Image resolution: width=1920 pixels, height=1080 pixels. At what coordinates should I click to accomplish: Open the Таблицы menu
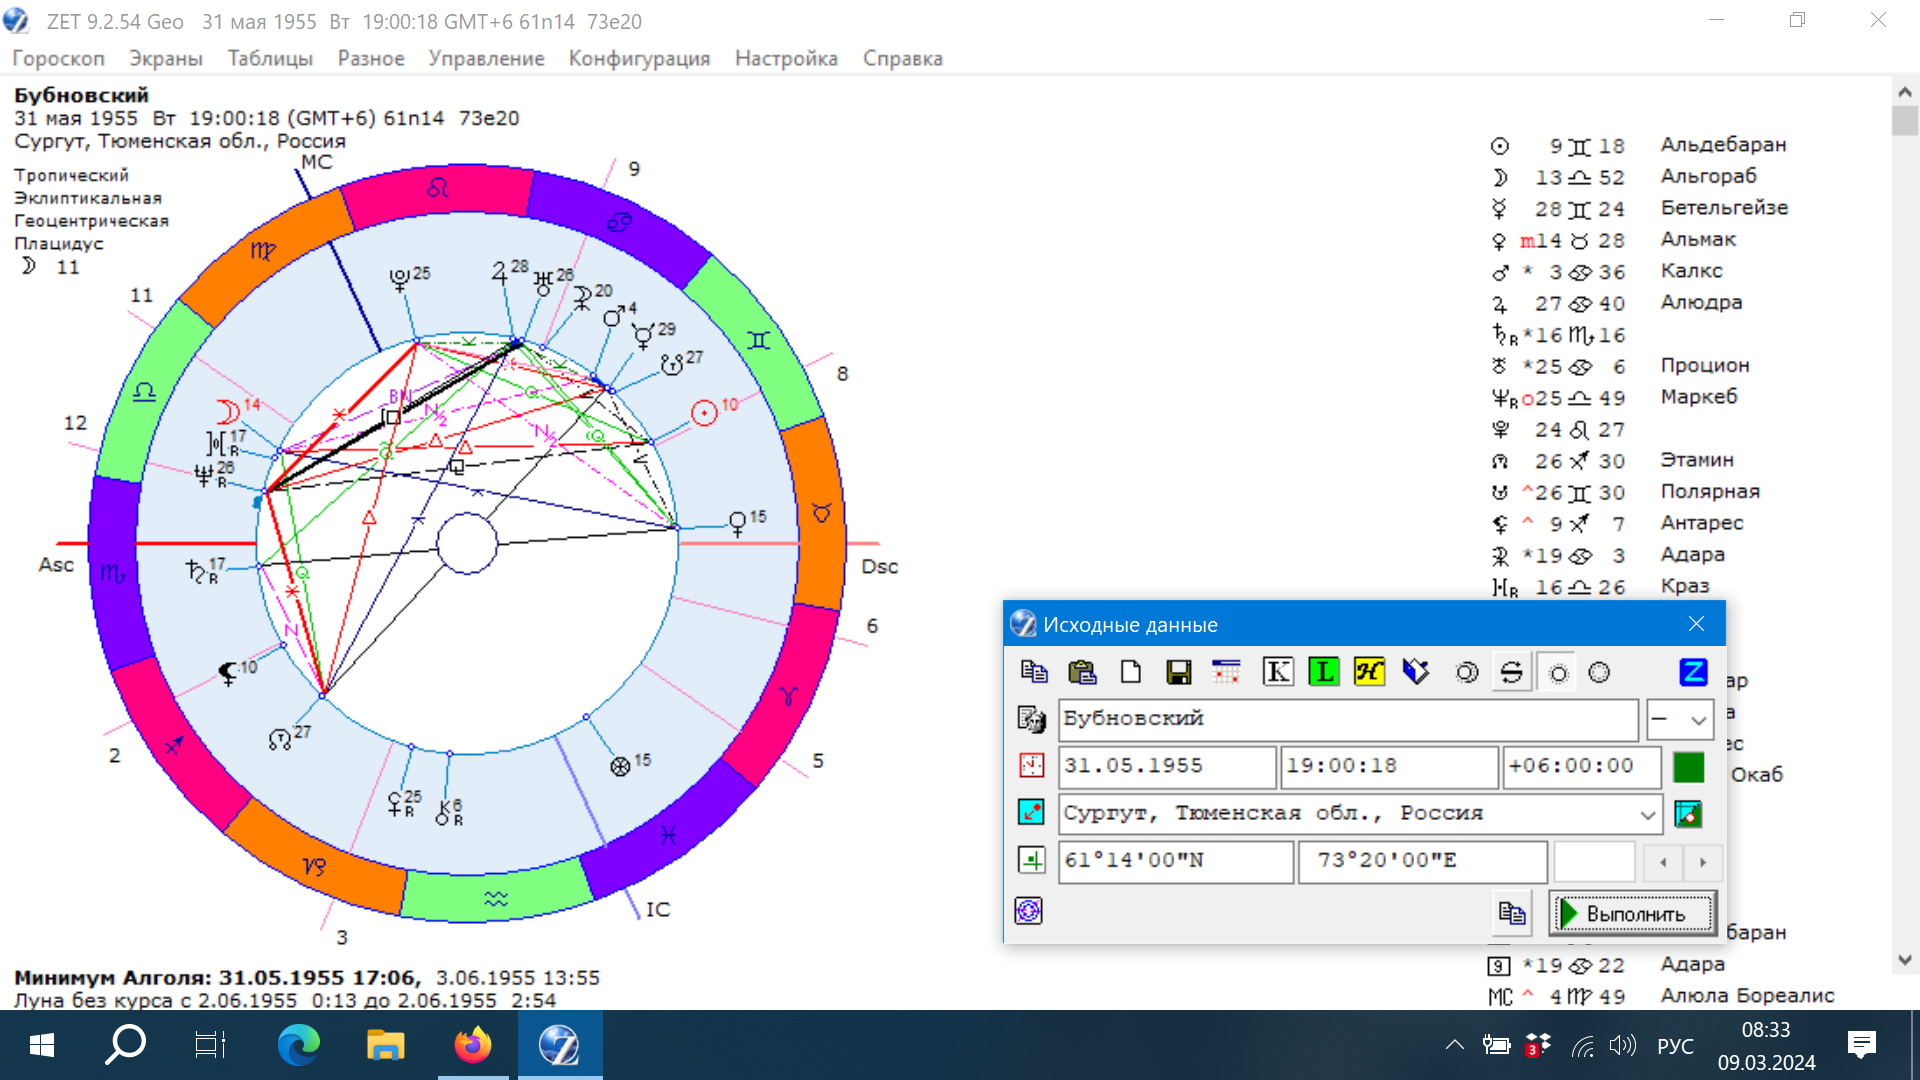point(270,58)
